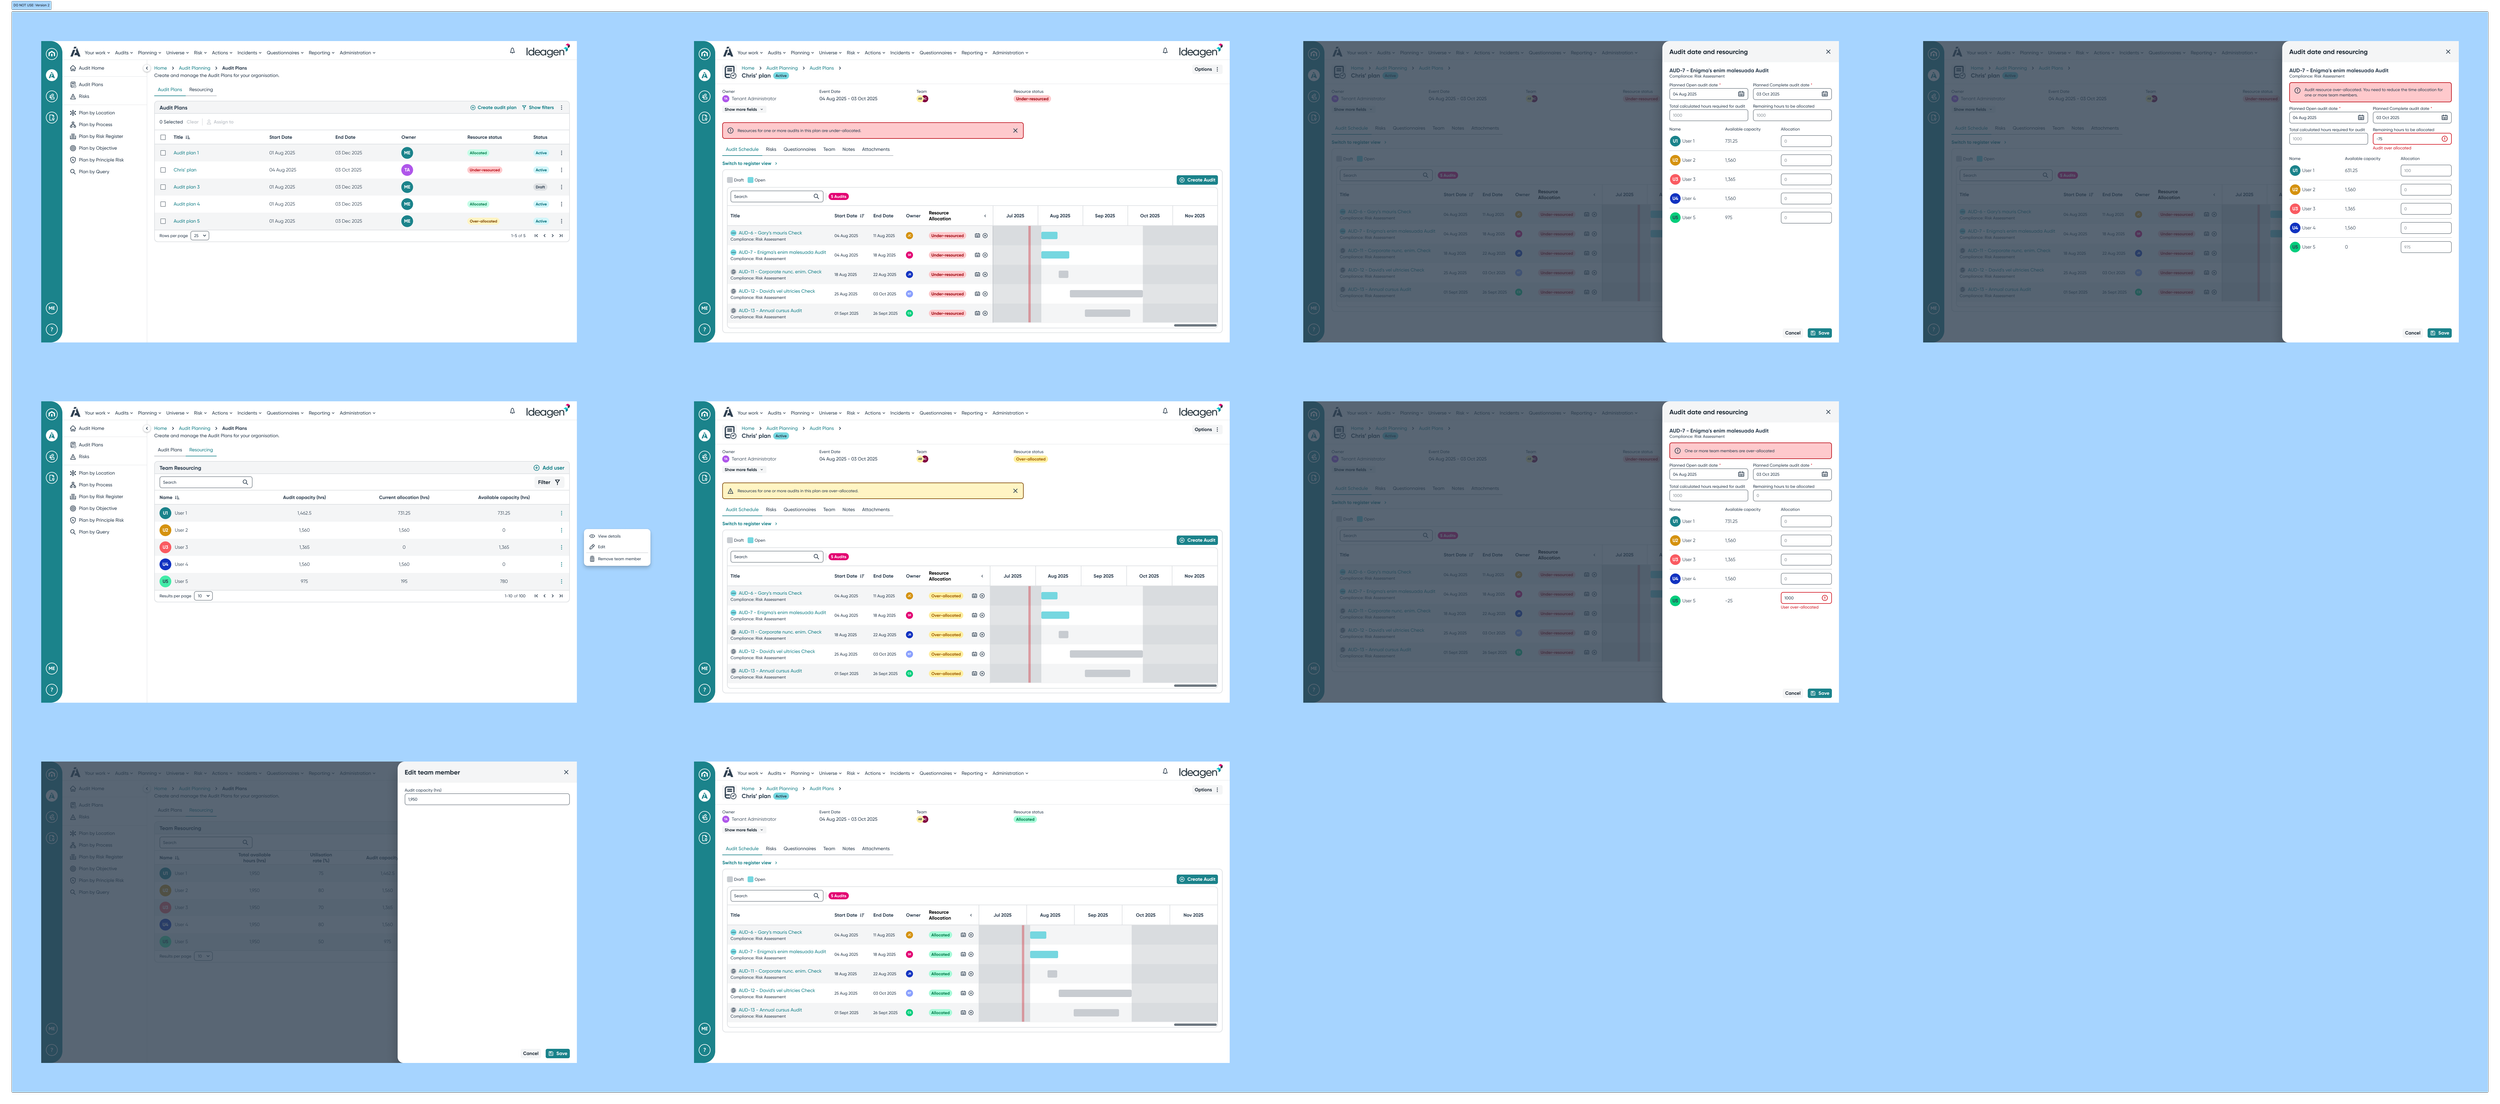Toggle the select-all checkbox in Audit Plans header
The height and width of the screenshot is (1104, 2500).
[163, 137]
